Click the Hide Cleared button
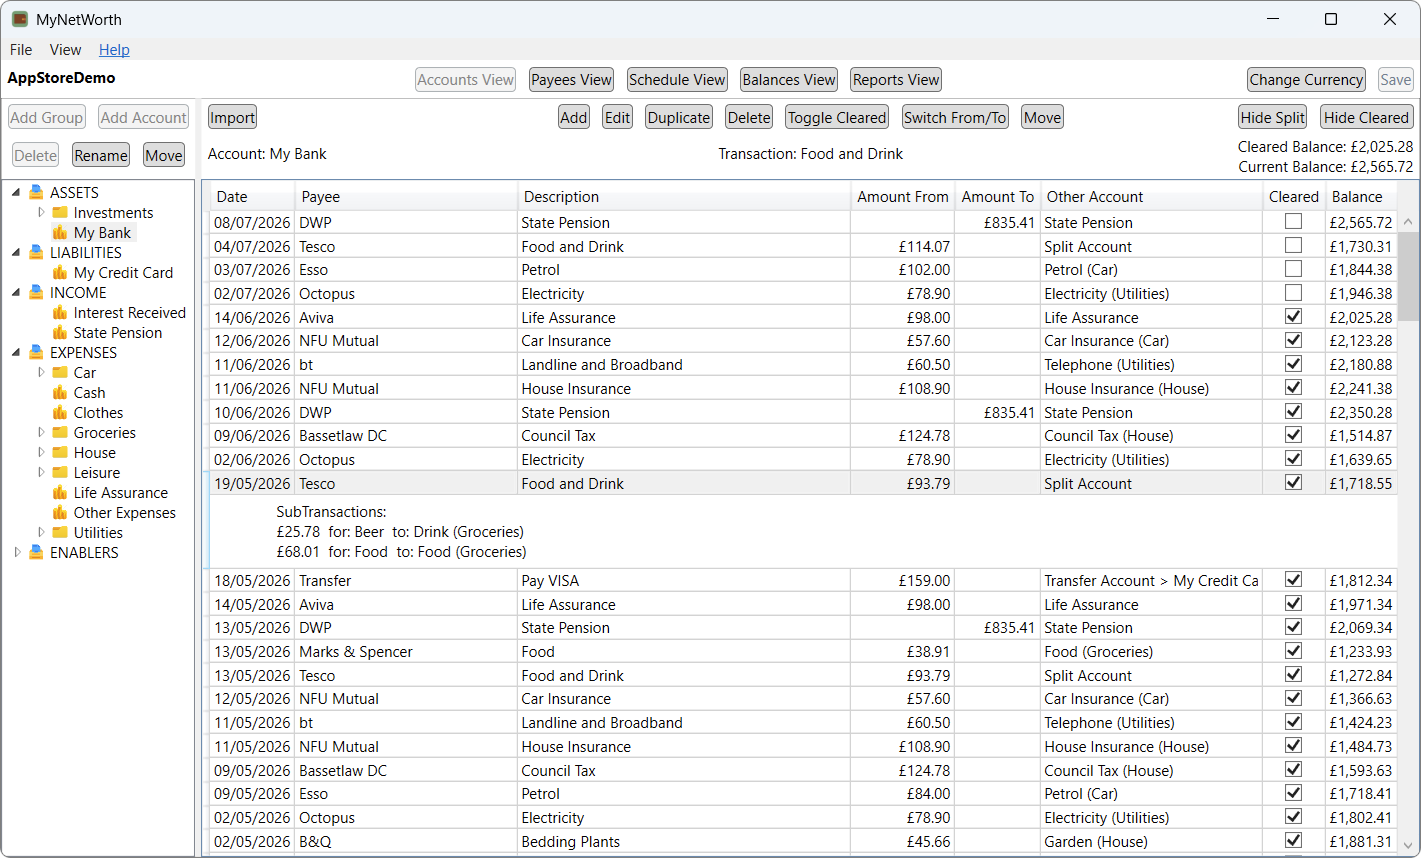The image size is (1421, 858). pos(1366,117)
